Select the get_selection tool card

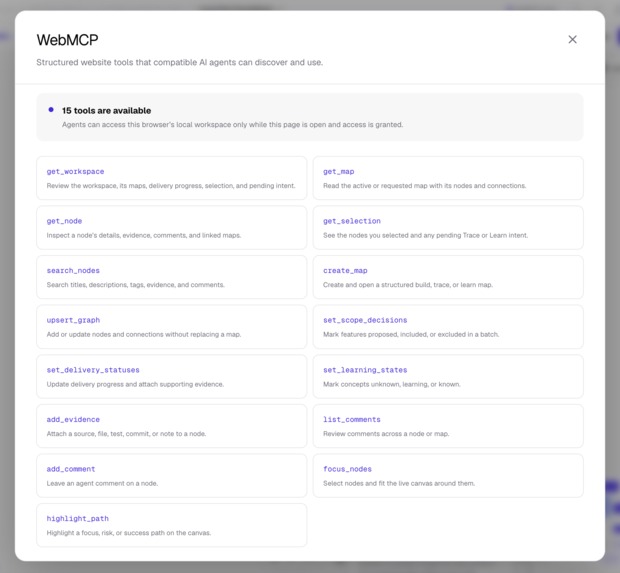tap(448, 227)
